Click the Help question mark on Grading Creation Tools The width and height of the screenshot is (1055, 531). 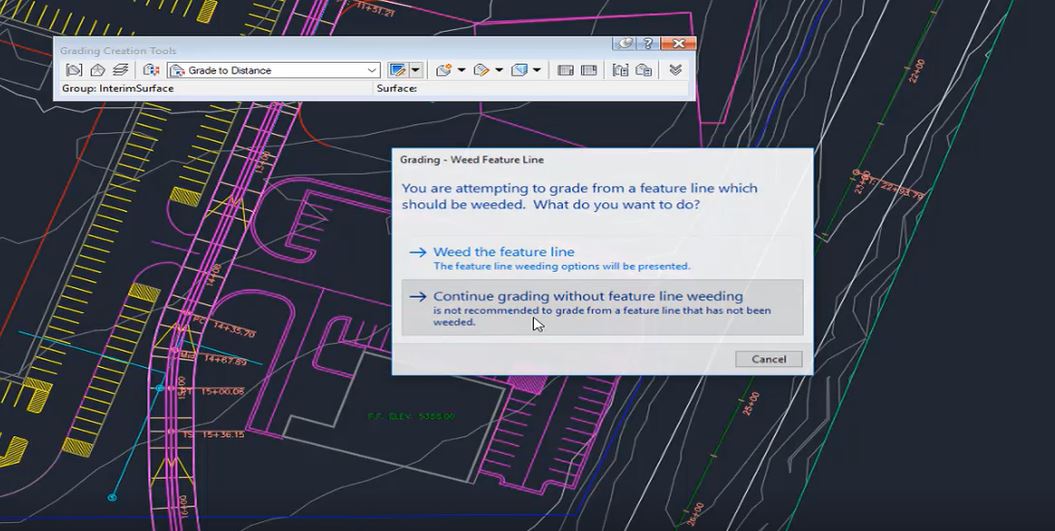point(648,44)
